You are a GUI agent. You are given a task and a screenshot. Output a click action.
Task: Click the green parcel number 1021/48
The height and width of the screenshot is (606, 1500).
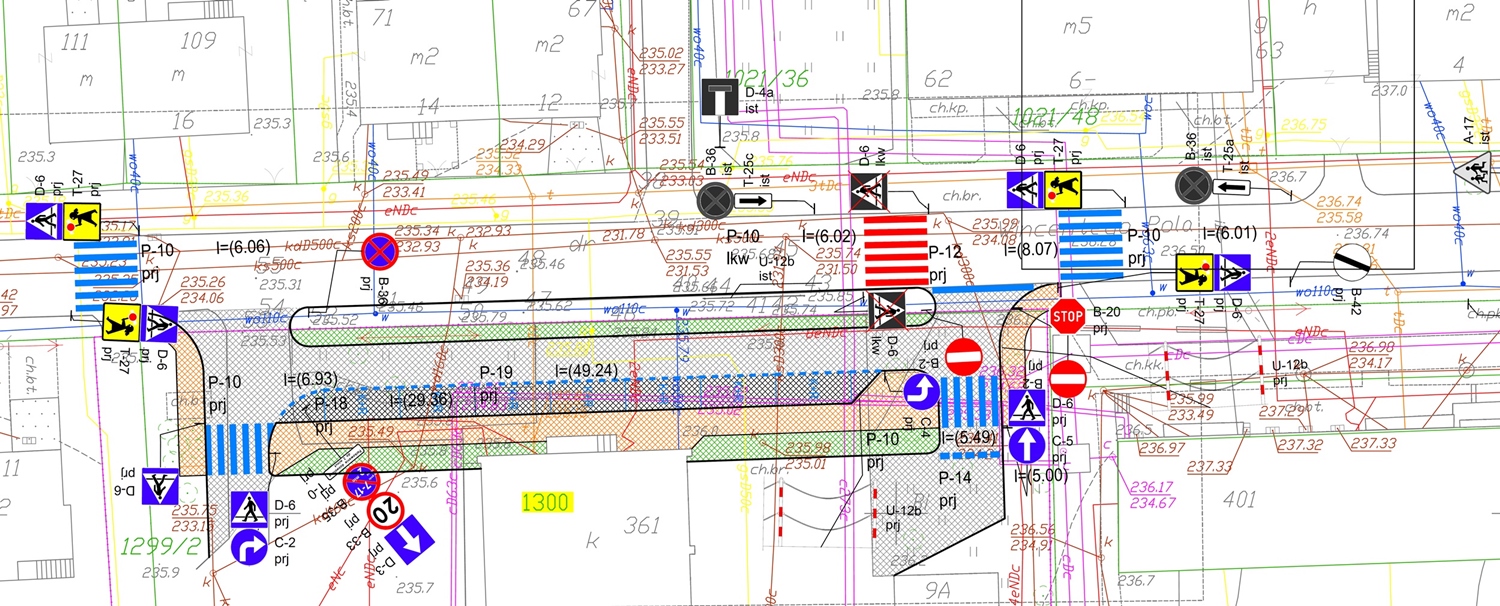[1057, 118]
